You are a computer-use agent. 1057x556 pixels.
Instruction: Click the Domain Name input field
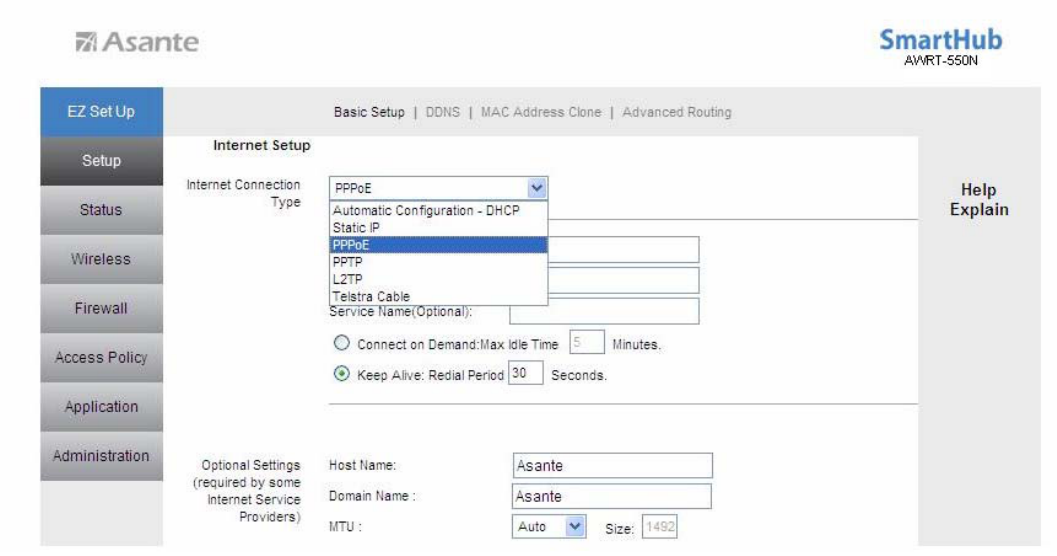coord(611,496)
